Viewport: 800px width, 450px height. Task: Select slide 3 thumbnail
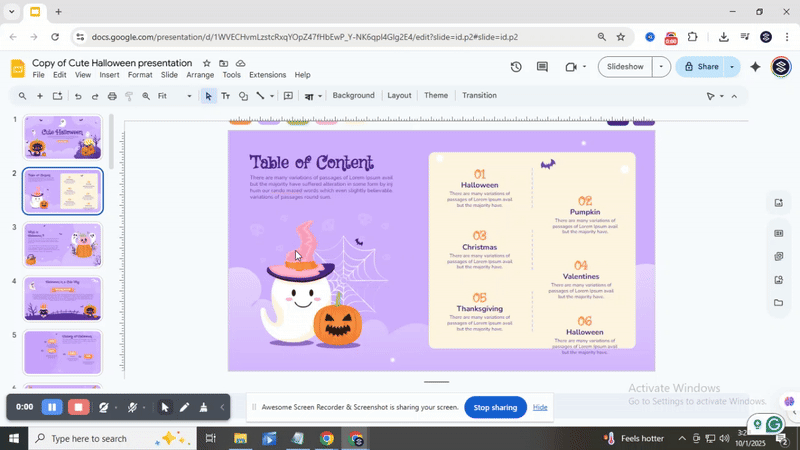[62, 245]
